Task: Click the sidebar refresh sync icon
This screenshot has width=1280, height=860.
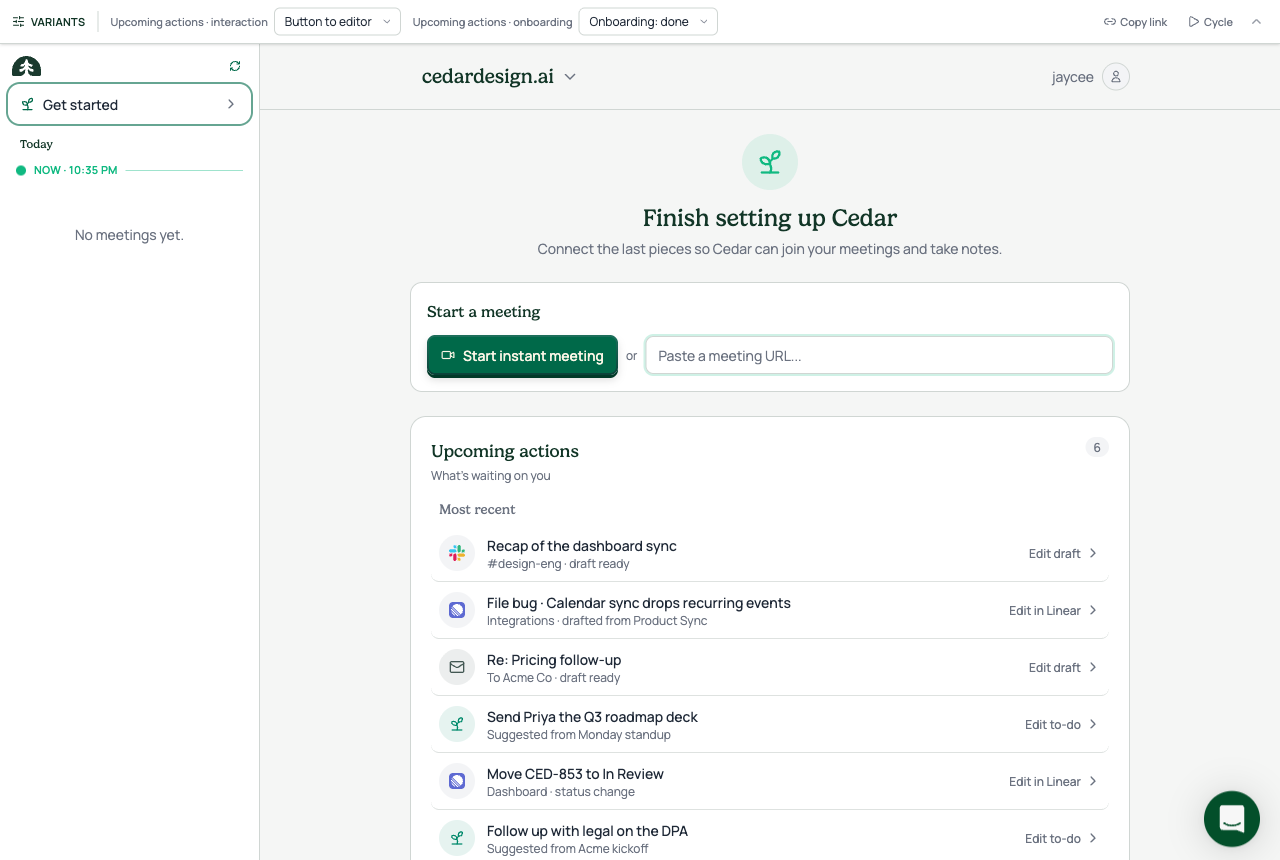Action: pos(235,66)
